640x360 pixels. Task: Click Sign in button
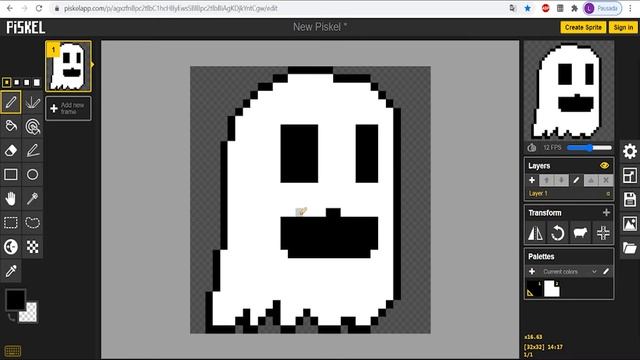tap(623, 27)
